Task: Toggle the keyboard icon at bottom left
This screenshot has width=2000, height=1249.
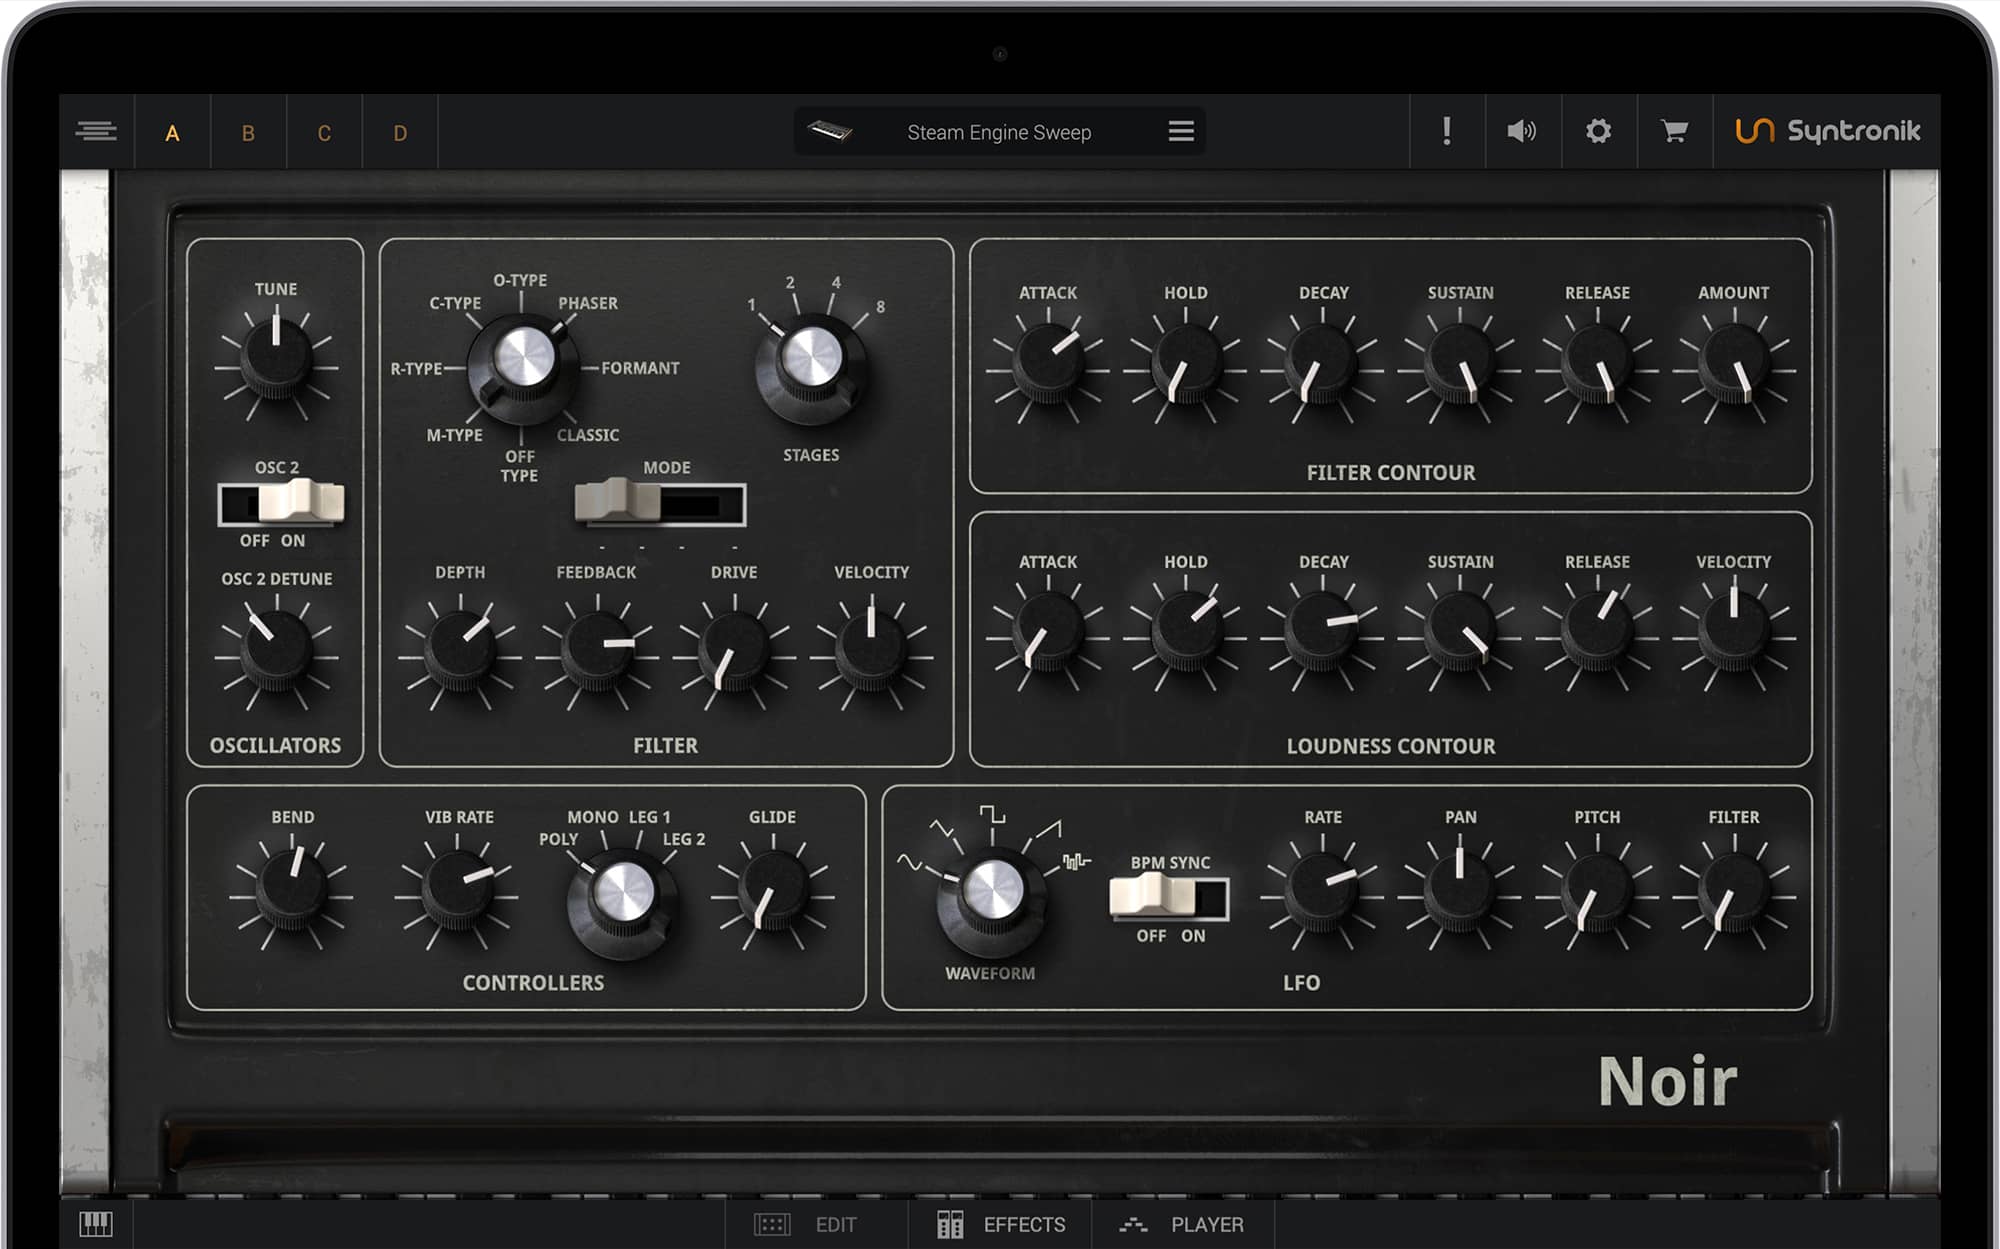Action: tap(96, 1223)
